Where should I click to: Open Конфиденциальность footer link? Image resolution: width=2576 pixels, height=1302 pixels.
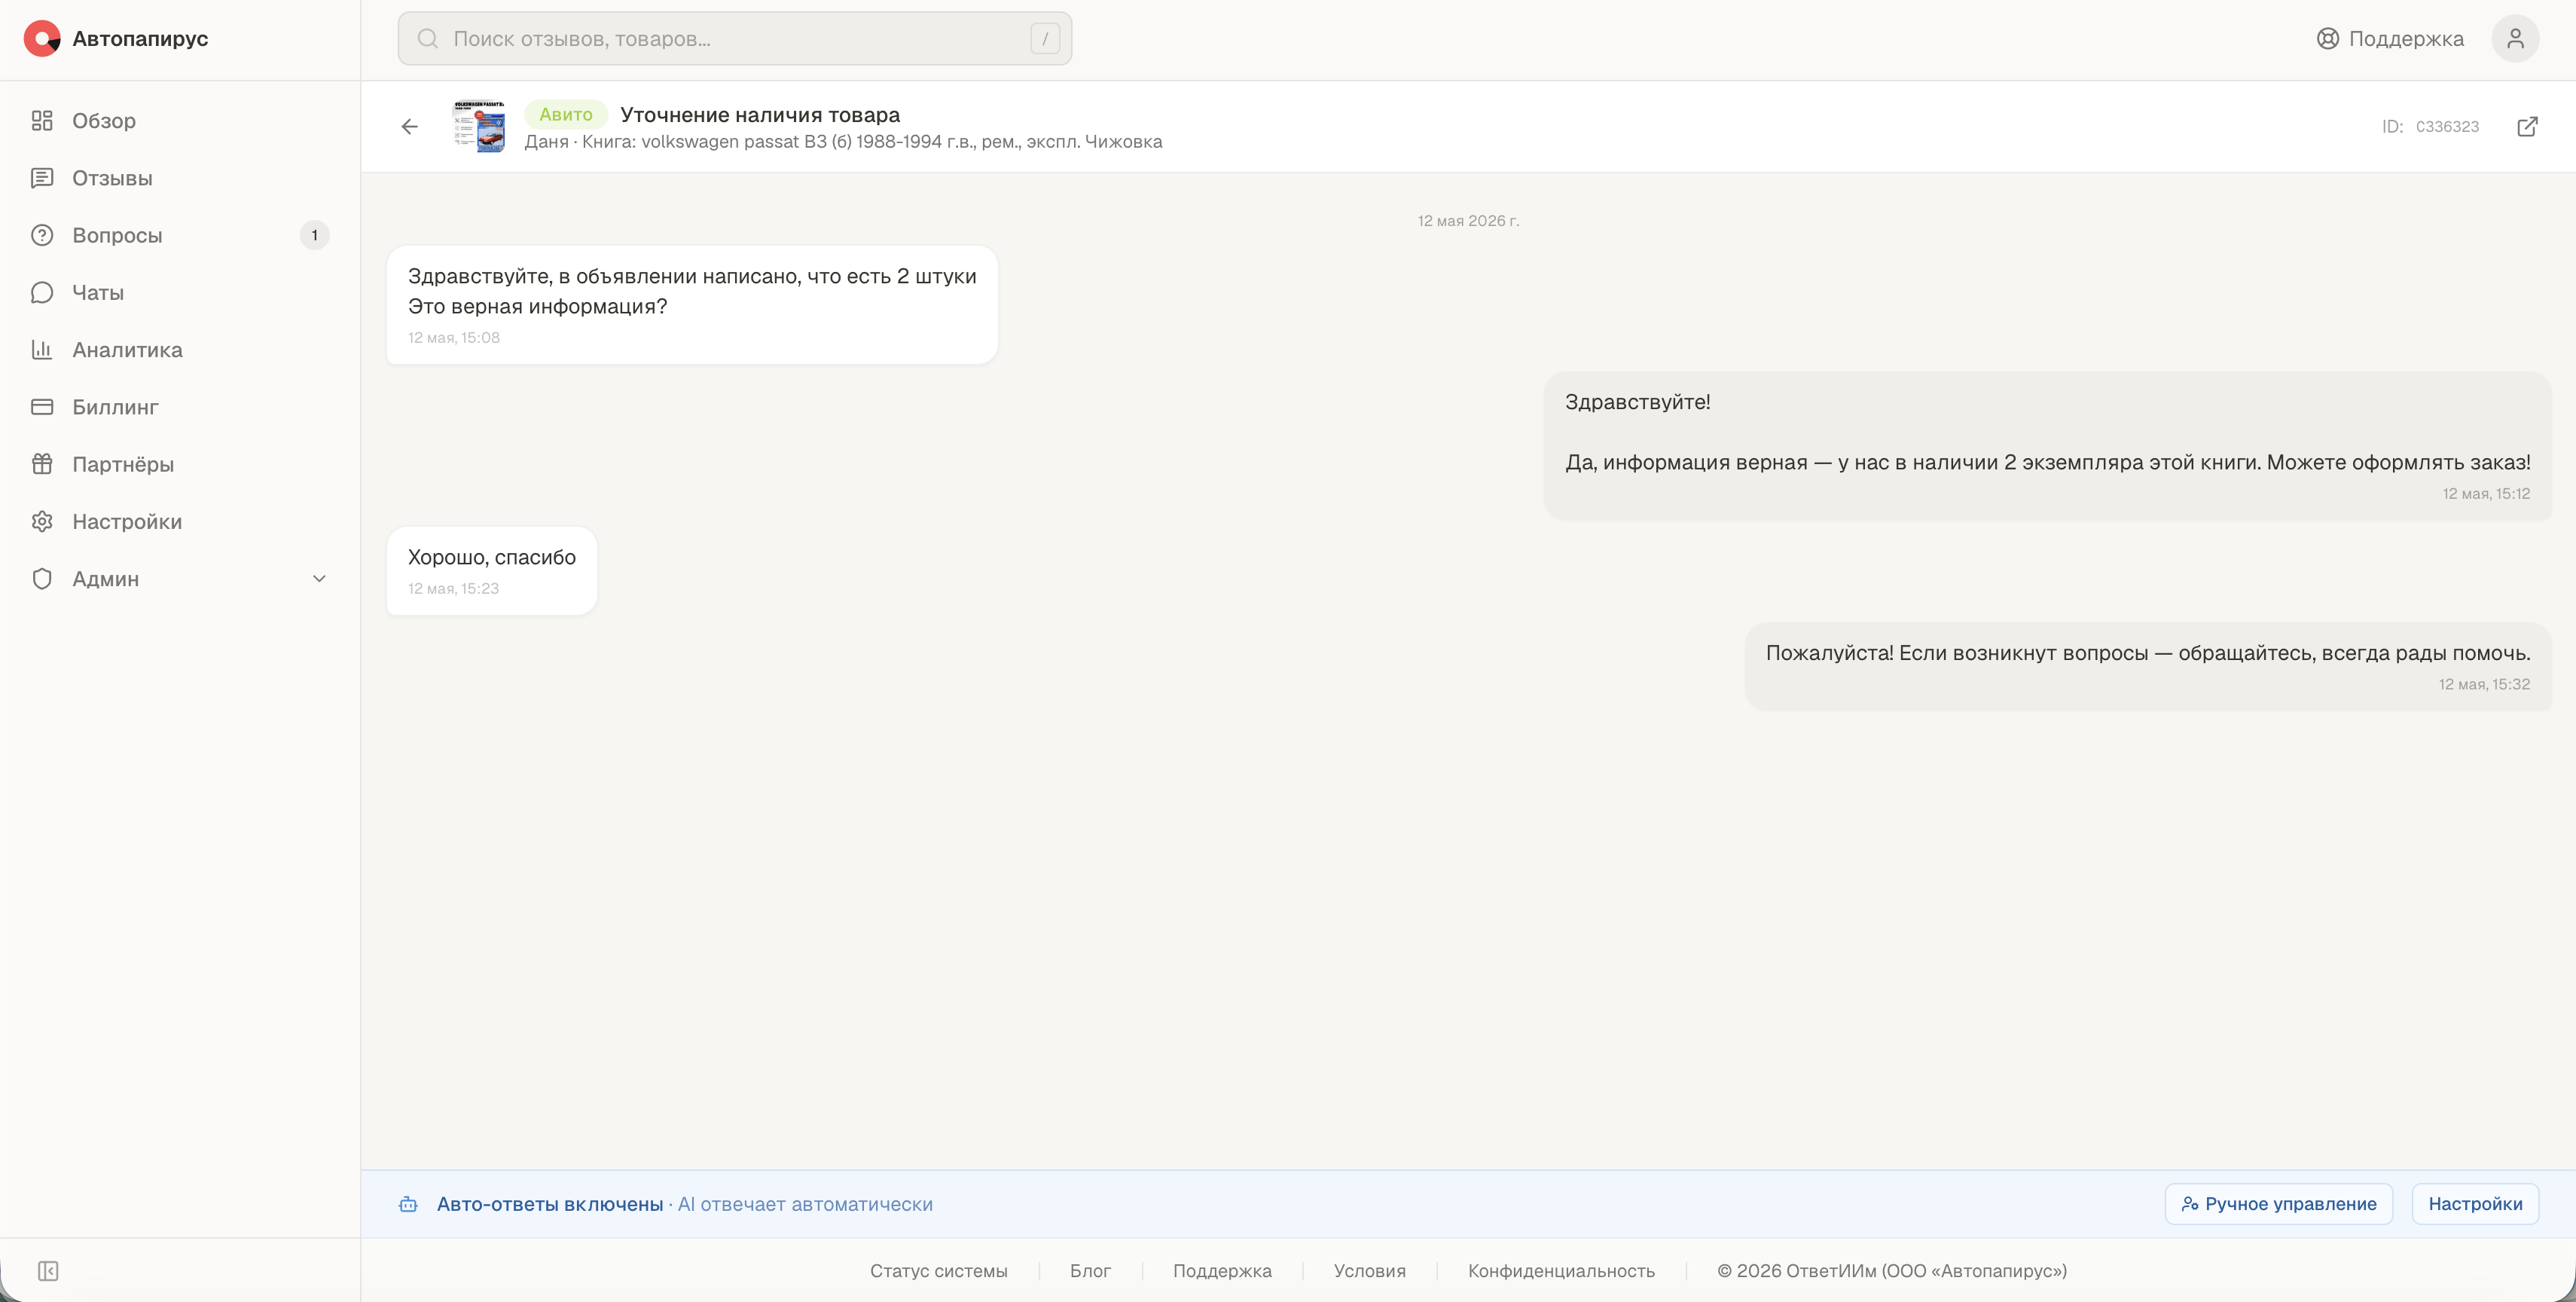[1561, 1271]
